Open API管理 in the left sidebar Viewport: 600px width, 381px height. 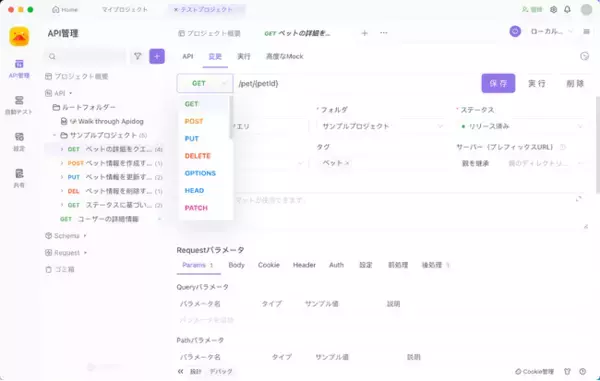[x=19, y=69]
